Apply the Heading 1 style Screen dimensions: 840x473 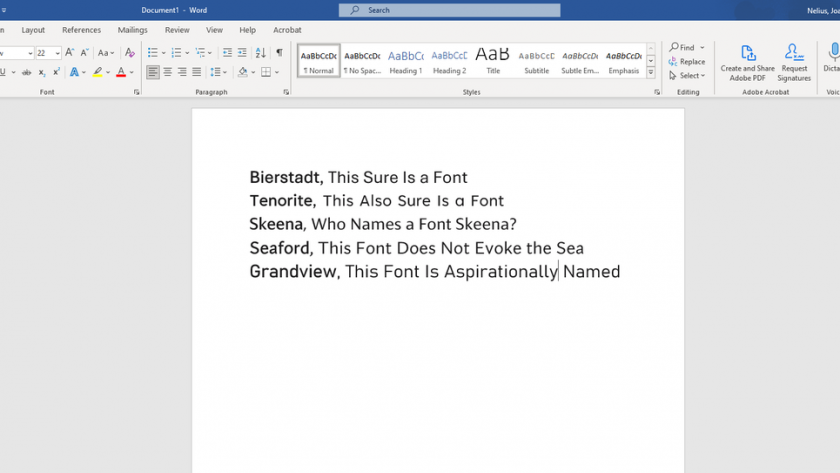click(x=406, y=60)
